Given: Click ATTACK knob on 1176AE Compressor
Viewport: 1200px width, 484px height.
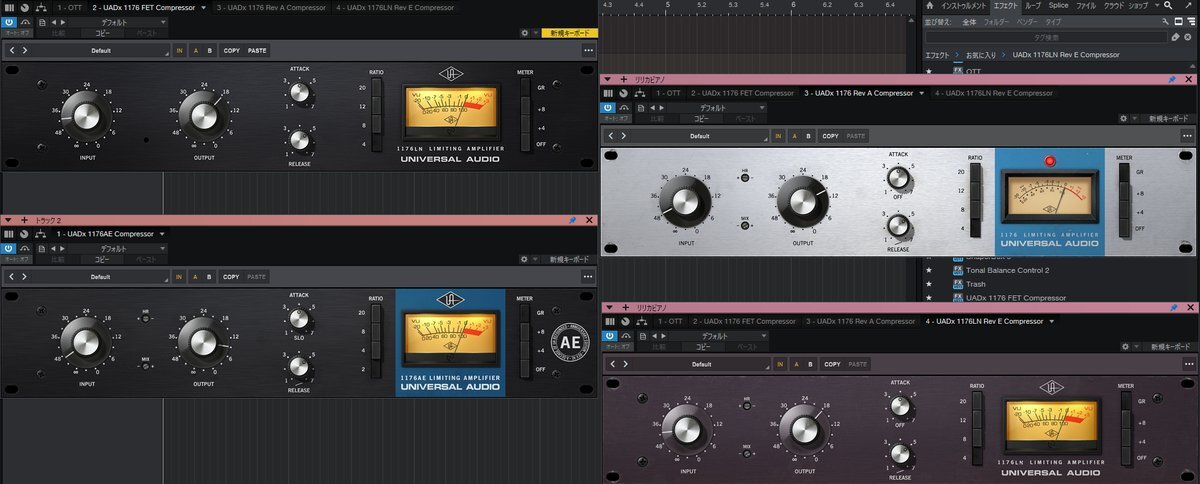Looking at the screenshot, I should 299,321.
